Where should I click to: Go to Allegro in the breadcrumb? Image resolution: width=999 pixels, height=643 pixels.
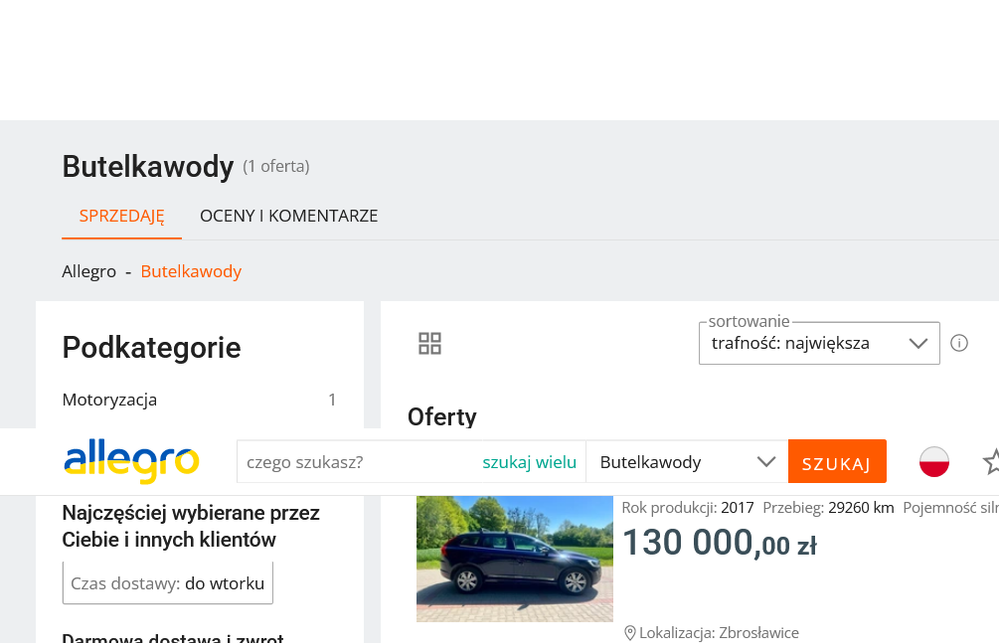89,271
